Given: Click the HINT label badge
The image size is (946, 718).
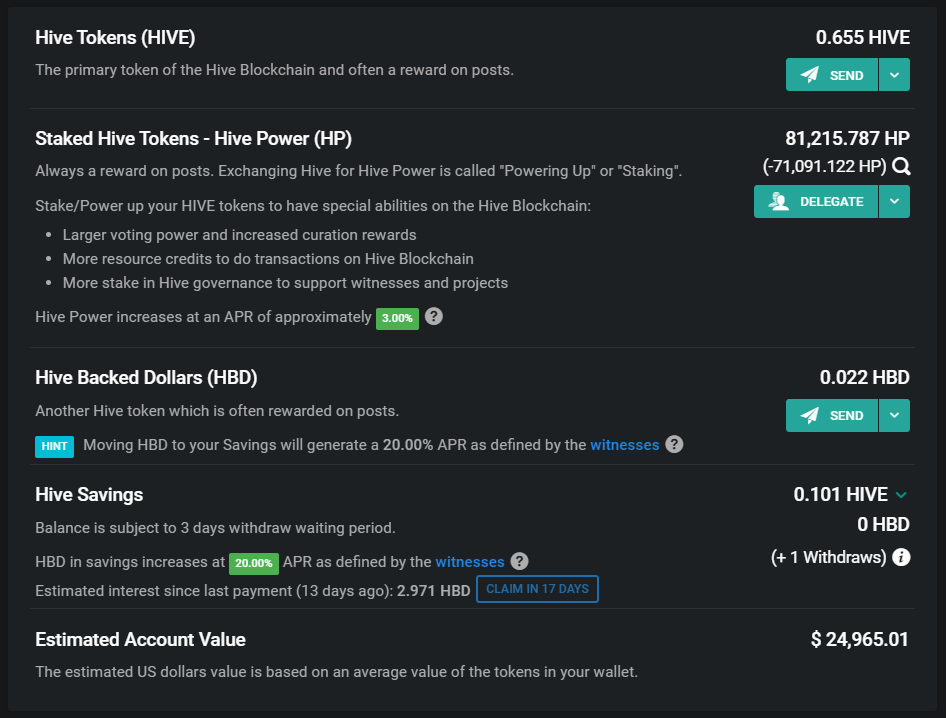Looking at the screenshot, I should click(x=54, y=446).
